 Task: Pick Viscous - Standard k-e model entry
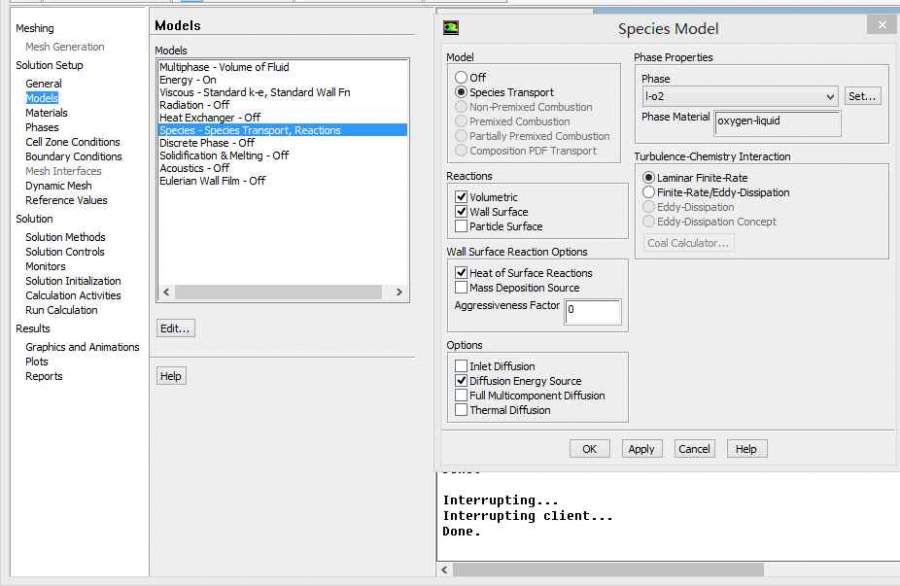(x=254, y=93)
